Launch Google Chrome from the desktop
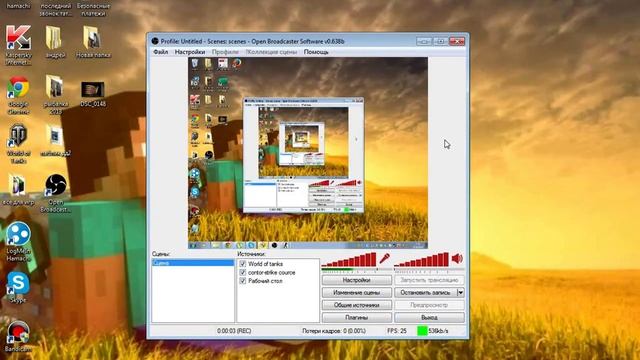 point(18,96)
